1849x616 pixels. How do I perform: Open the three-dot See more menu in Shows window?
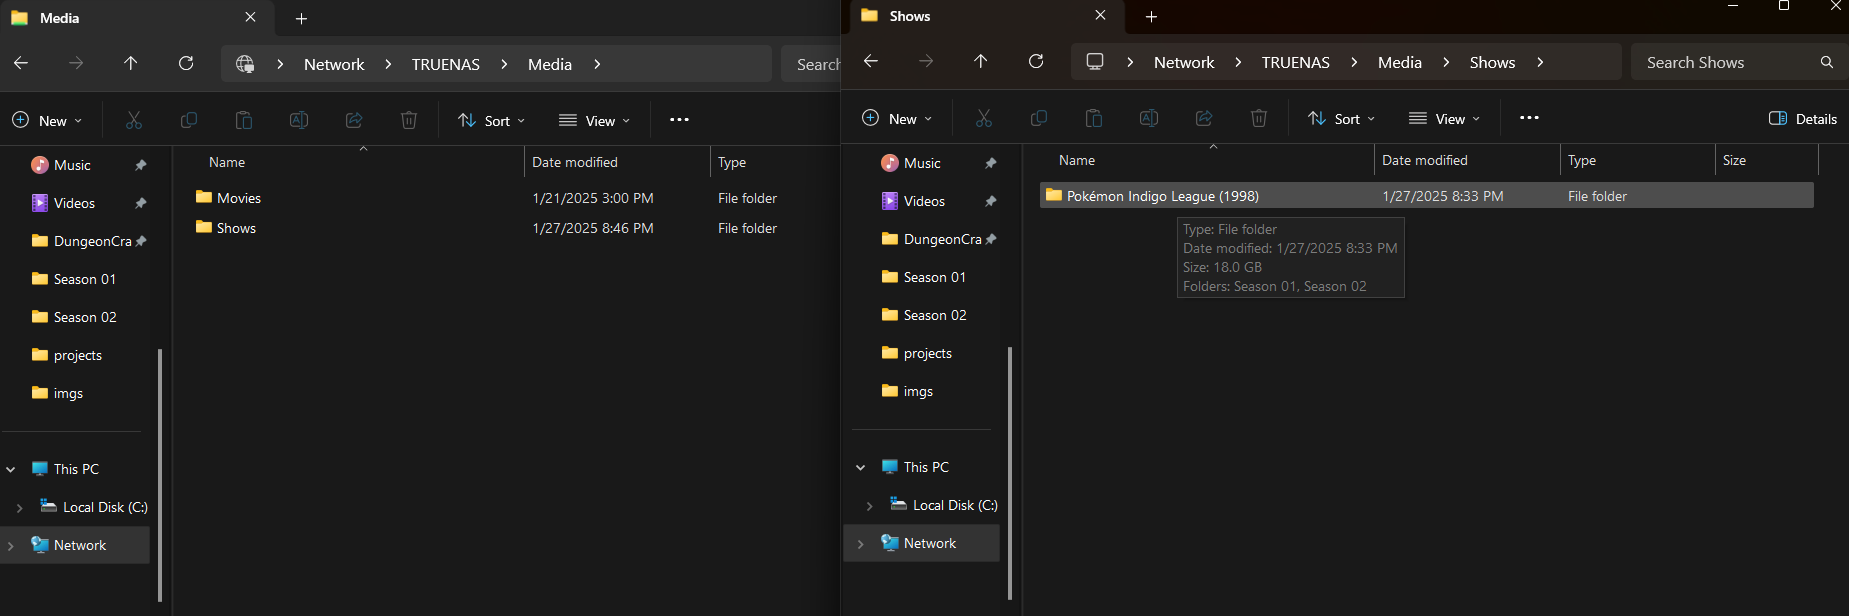(x=1529, y=118)
